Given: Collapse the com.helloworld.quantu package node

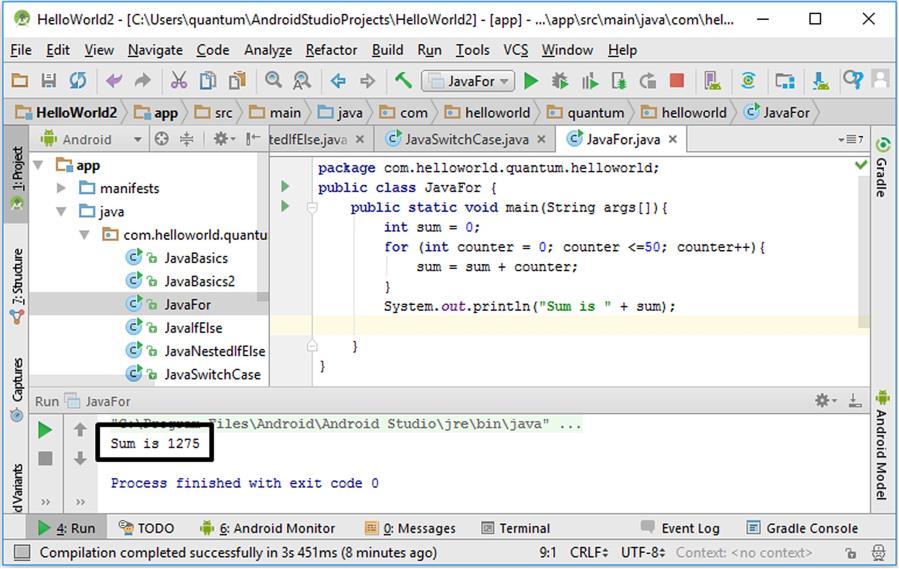Looking at the screenshot, I should [84, 235].
